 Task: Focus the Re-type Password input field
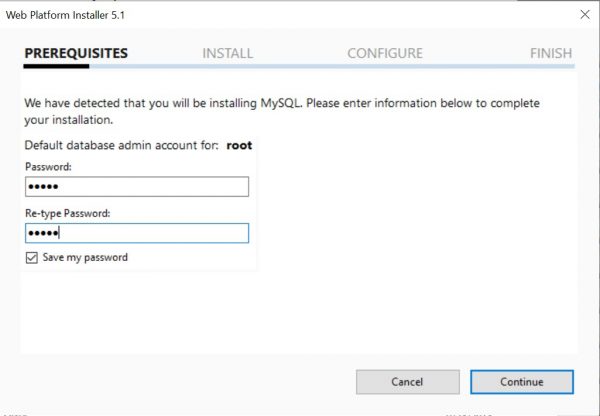pyautogui.click(x=136, y=233)
